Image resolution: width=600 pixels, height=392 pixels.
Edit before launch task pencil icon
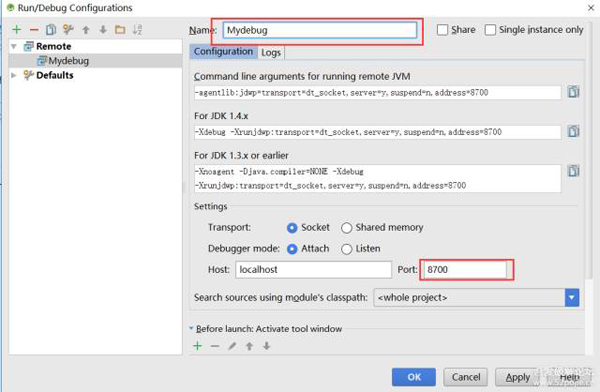click(x=232, y=346)
